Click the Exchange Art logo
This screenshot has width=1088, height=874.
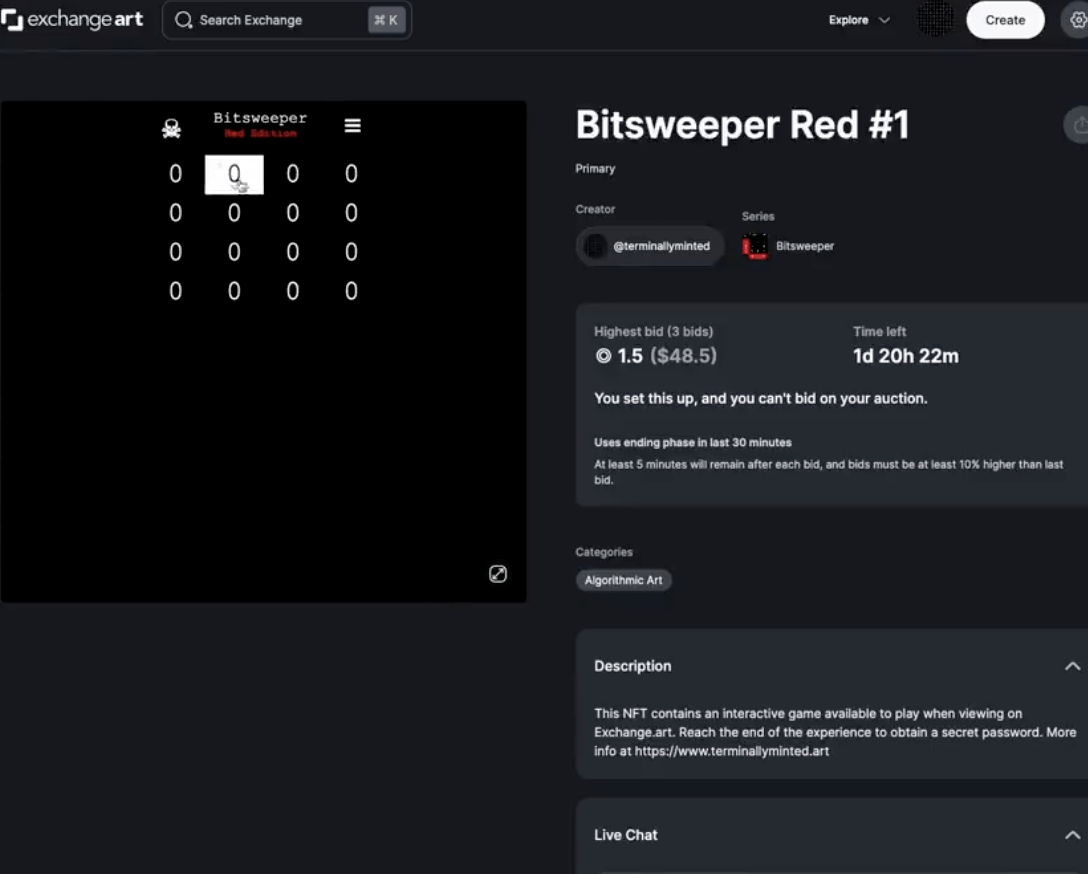(72, 20)
